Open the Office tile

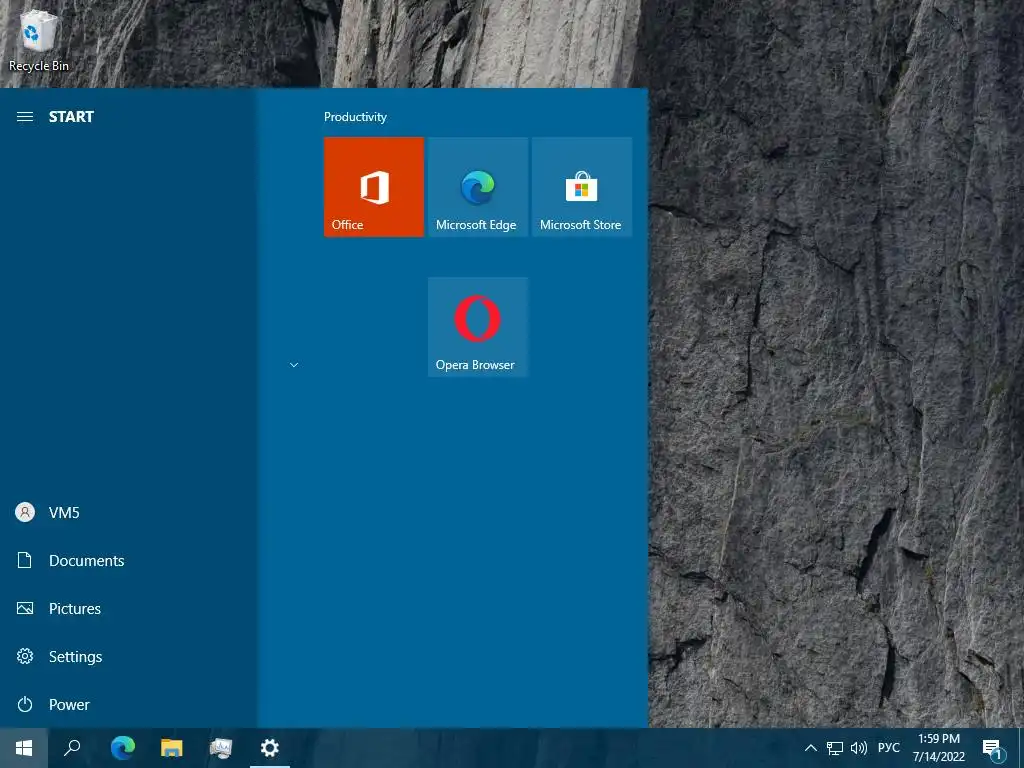point(374,187)
